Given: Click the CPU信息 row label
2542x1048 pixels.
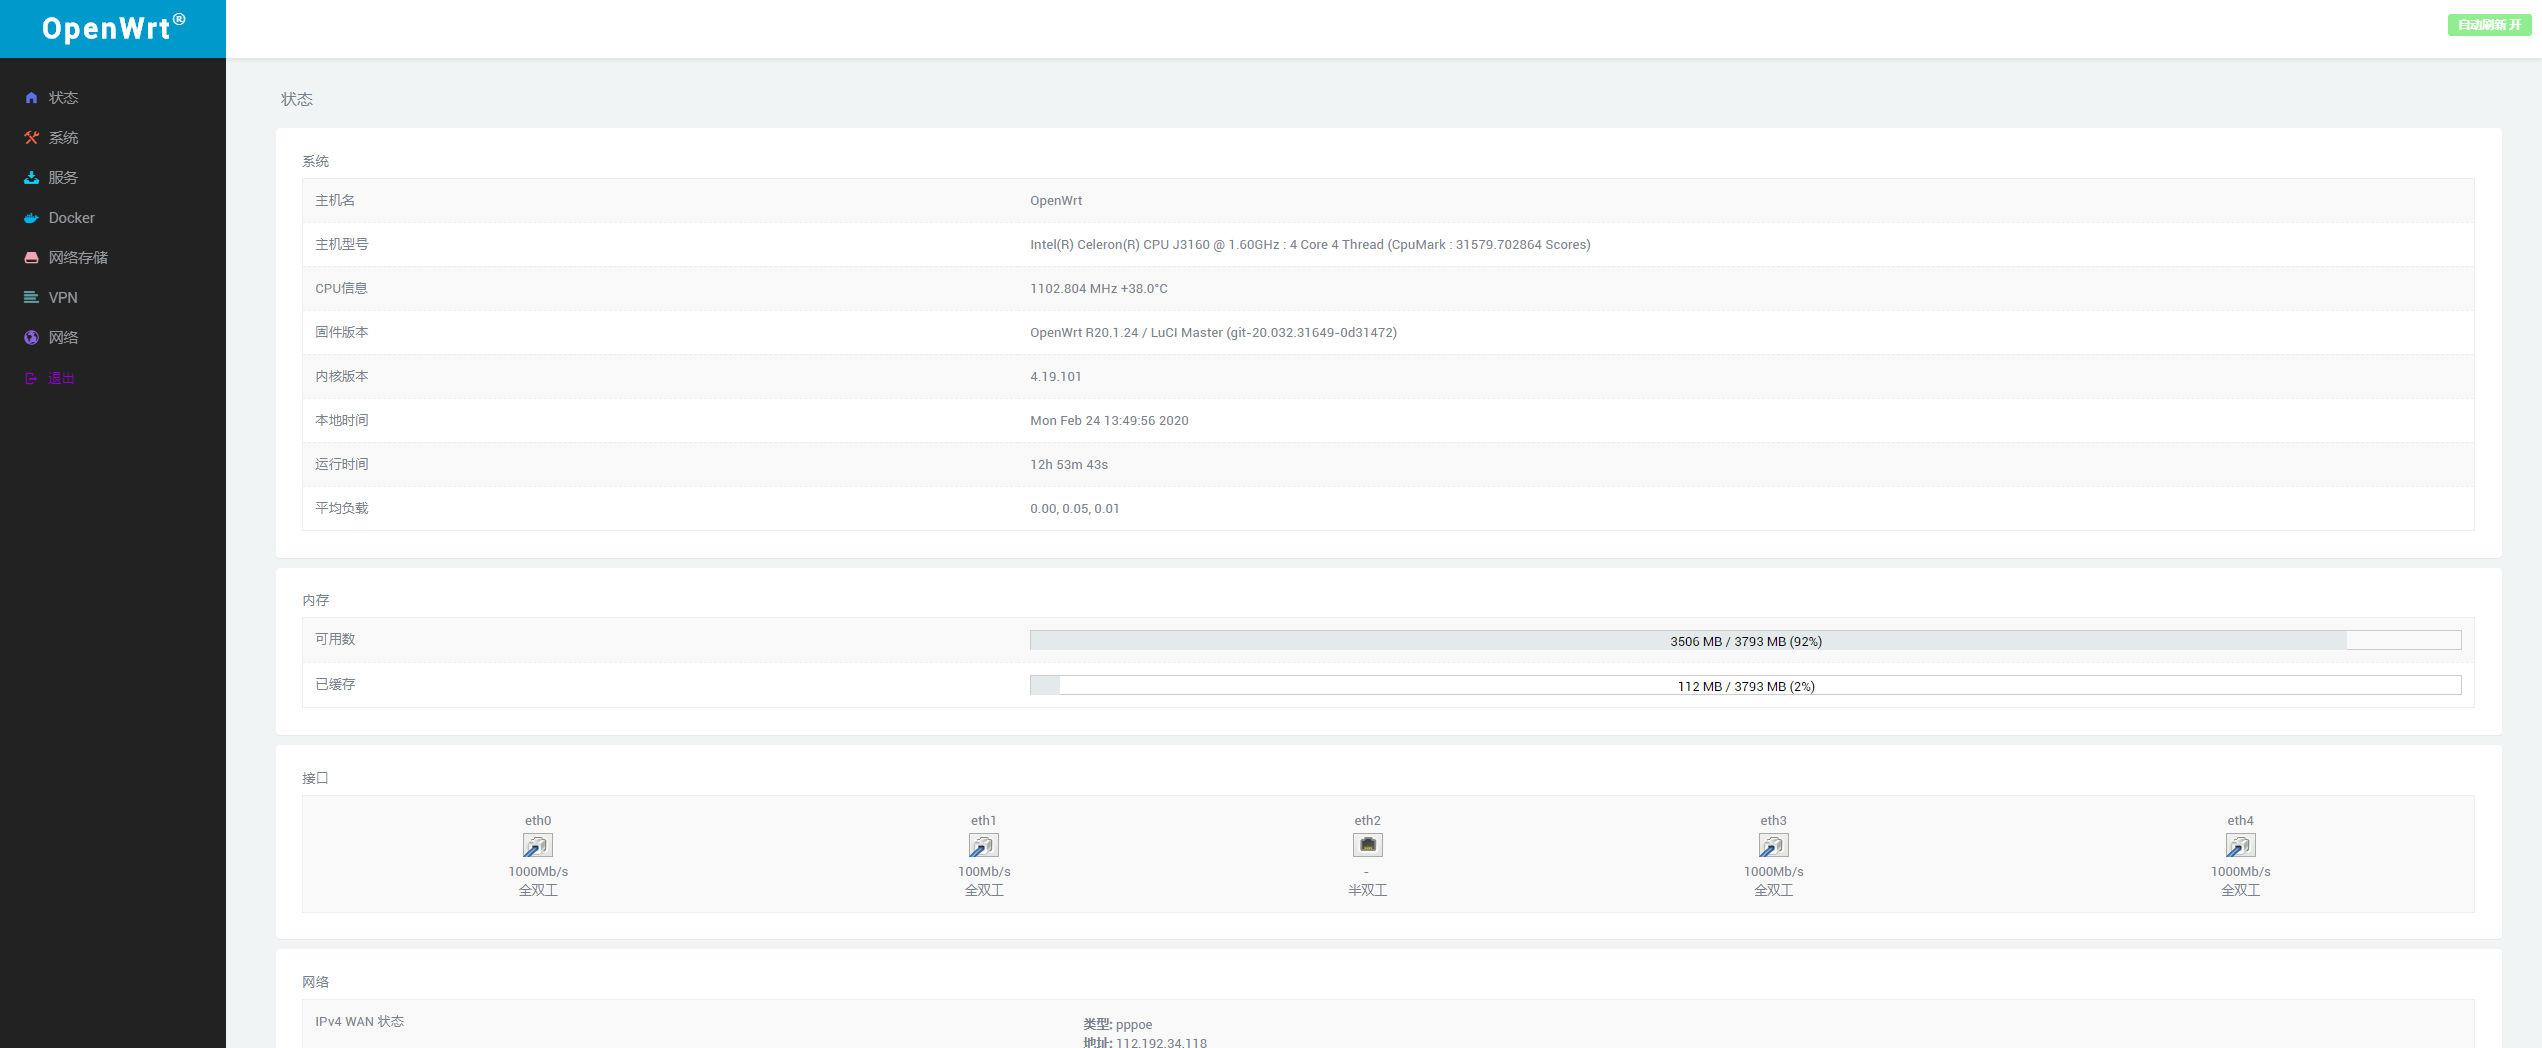Looking at the screenshot, I should 342,289.
